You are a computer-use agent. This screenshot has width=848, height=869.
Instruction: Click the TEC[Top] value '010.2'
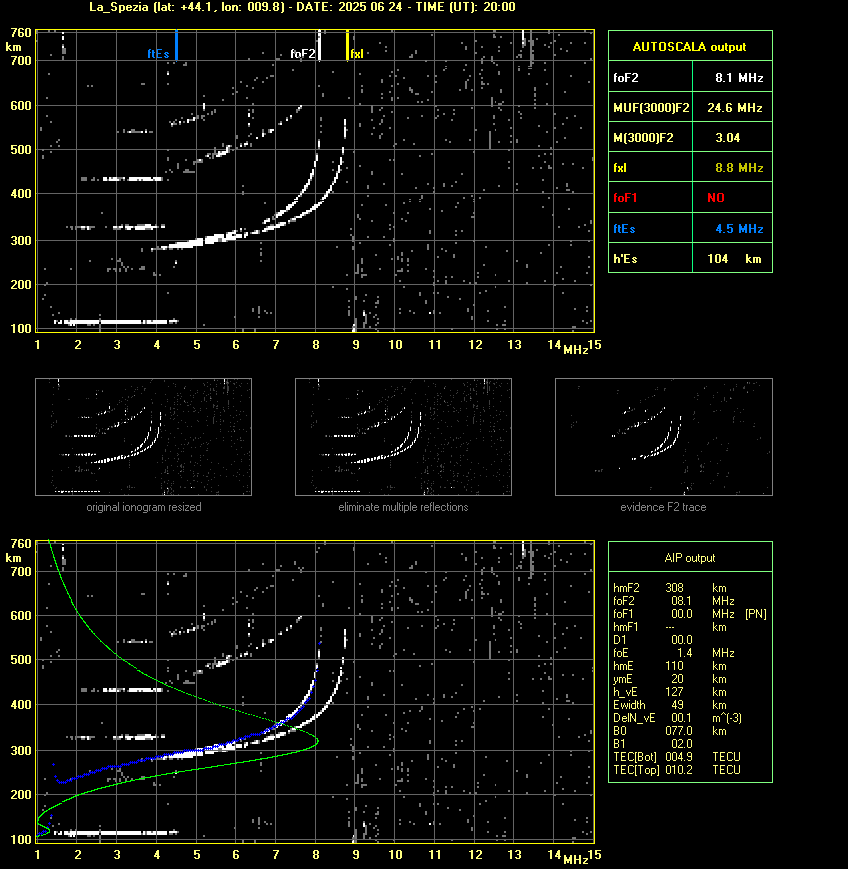point(679,770)
